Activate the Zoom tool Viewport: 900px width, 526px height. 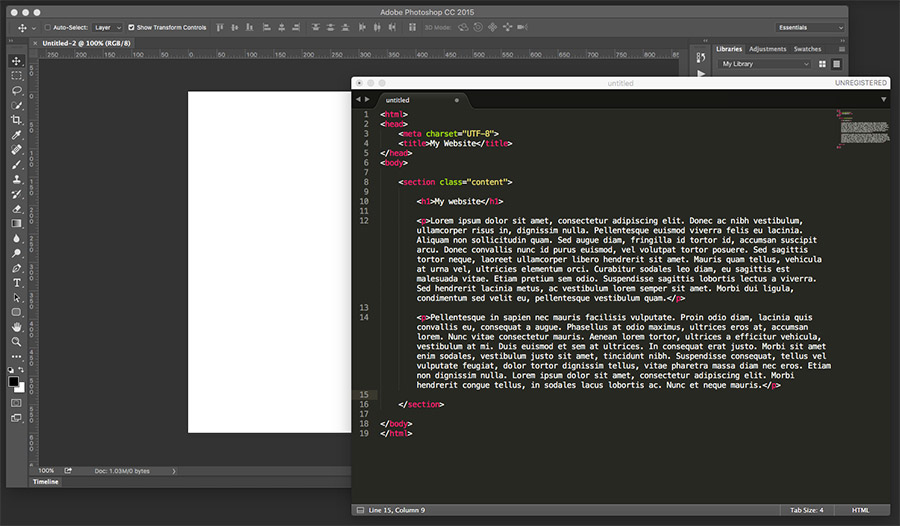[17, 342]
